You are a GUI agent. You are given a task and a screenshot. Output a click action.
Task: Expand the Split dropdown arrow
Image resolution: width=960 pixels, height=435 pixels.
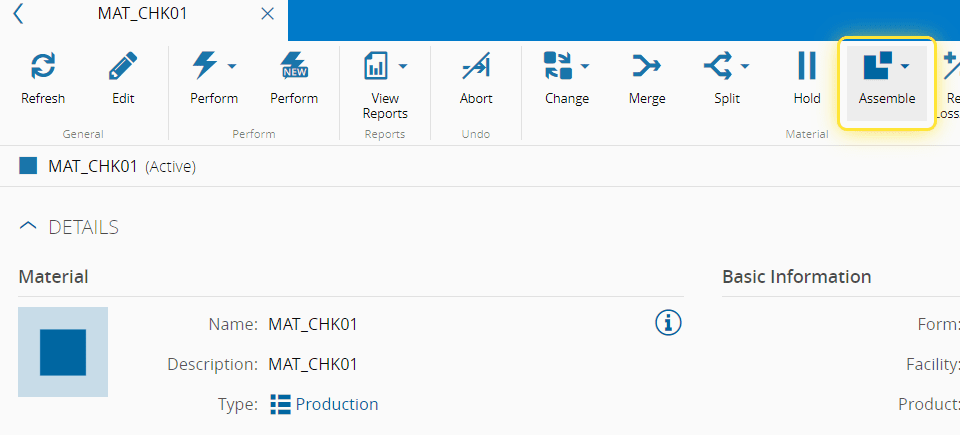[745, 67]
